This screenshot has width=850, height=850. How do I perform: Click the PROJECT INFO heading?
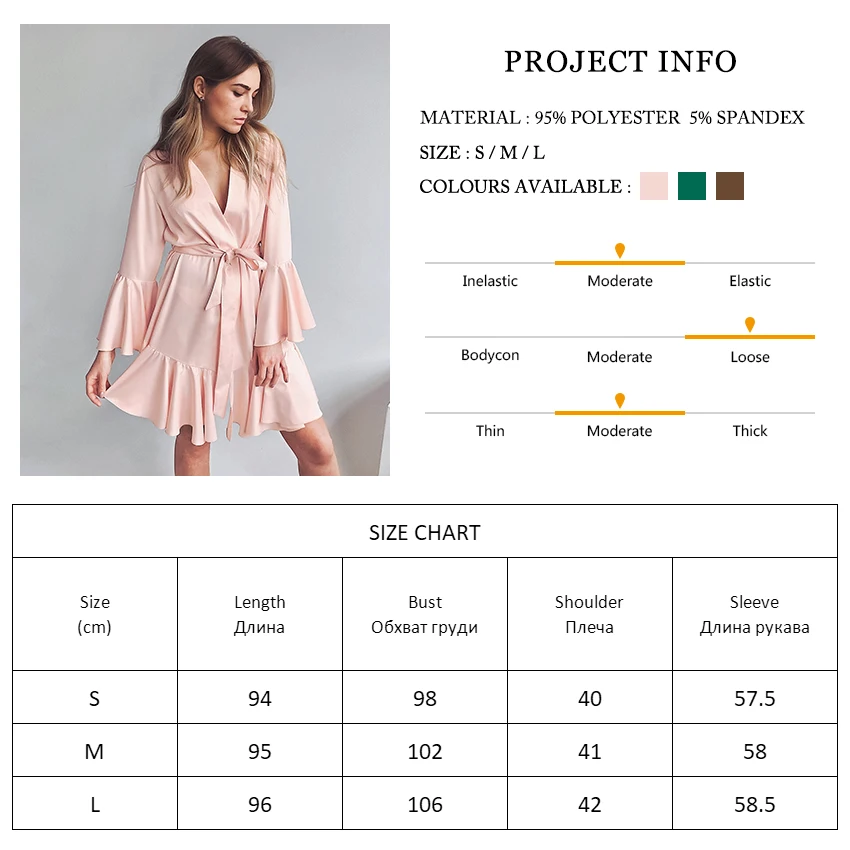[620, 62]
